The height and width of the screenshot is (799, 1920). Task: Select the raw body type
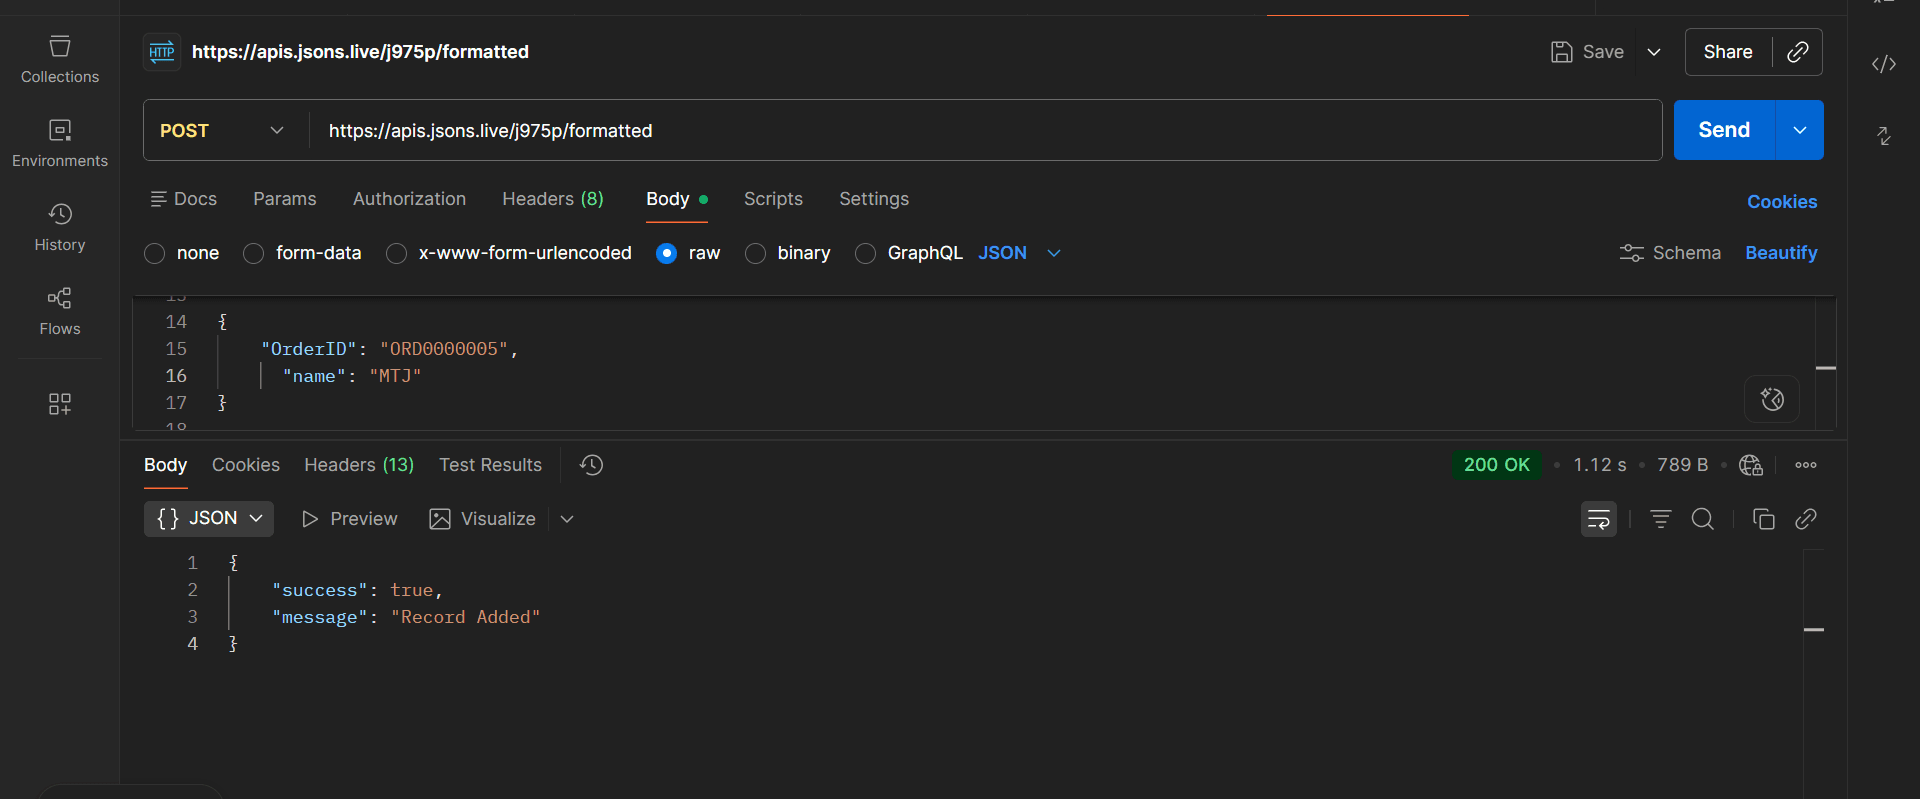point(667,253)
